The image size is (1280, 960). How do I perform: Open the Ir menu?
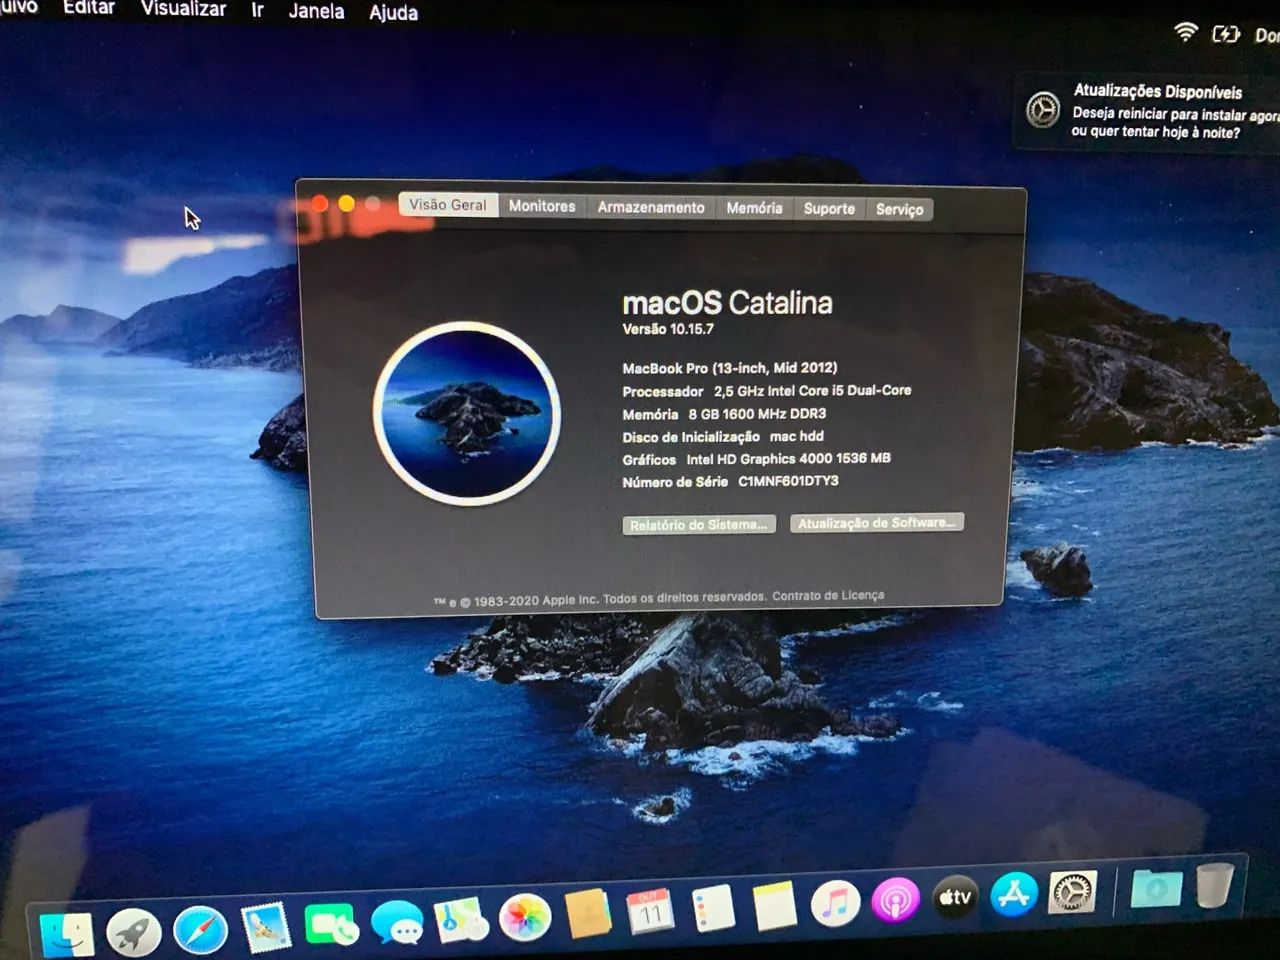pos(257,10)
